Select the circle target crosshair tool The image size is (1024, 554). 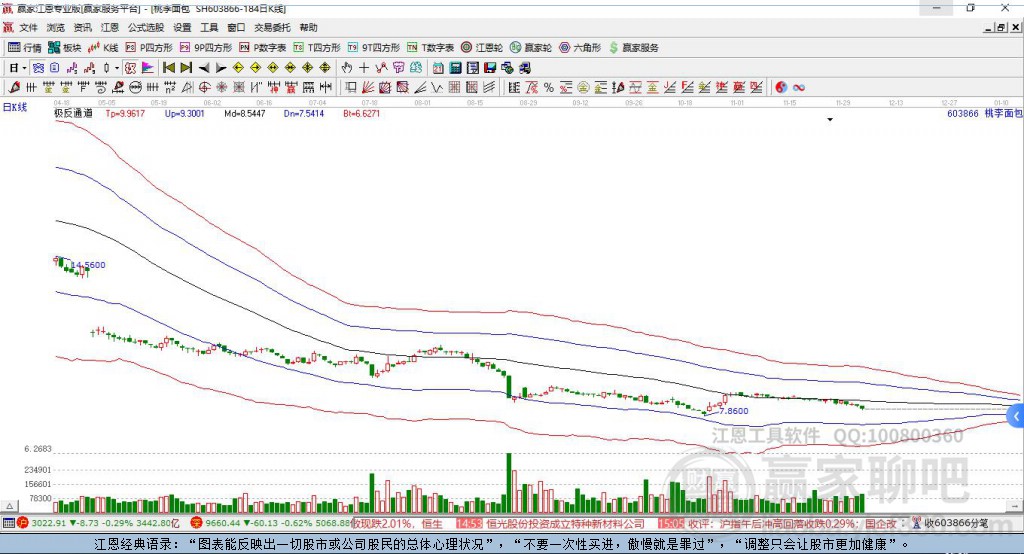click(204, 88)
